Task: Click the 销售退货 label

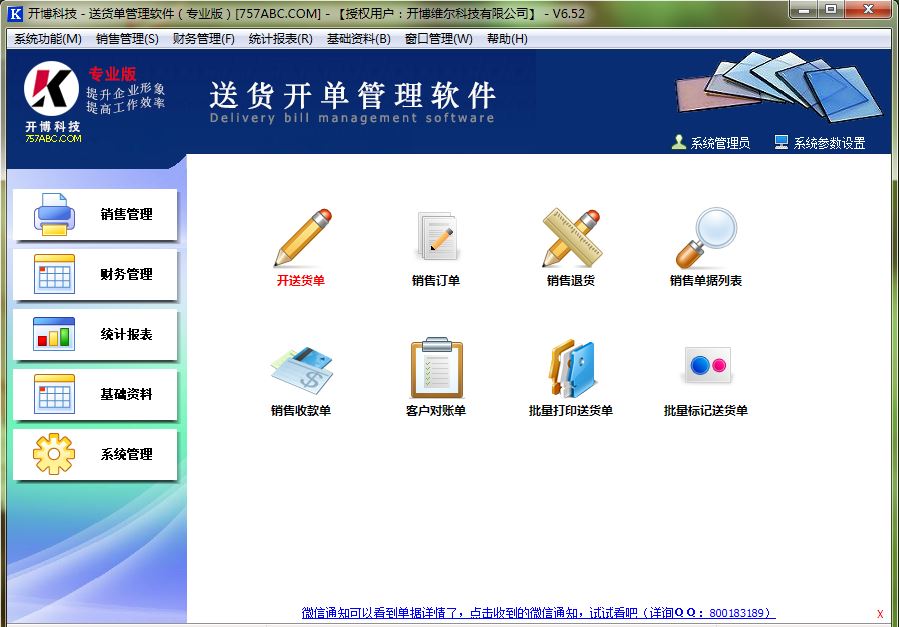Action: (x=570, y=280)
